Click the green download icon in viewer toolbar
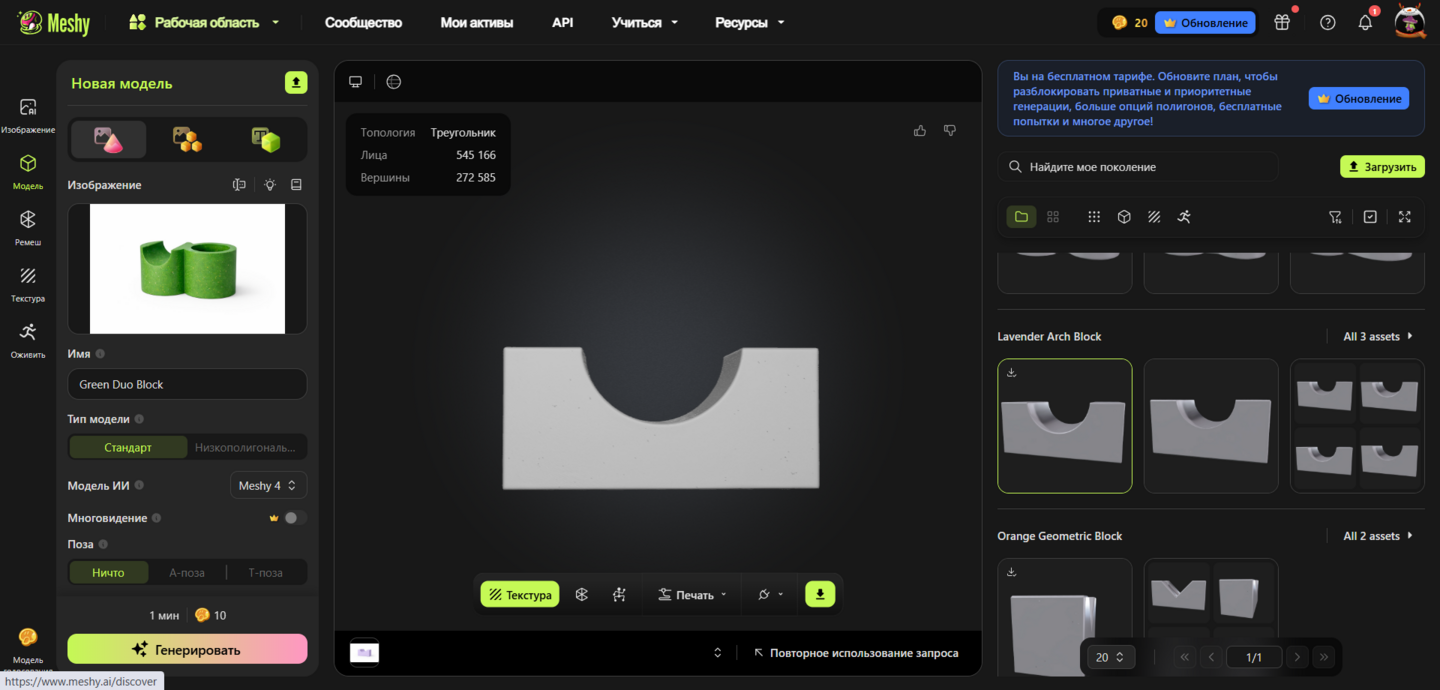Image resolution: width=1440 pixels, height=690 pixels. pyautogui.click(x=820, y=594)
